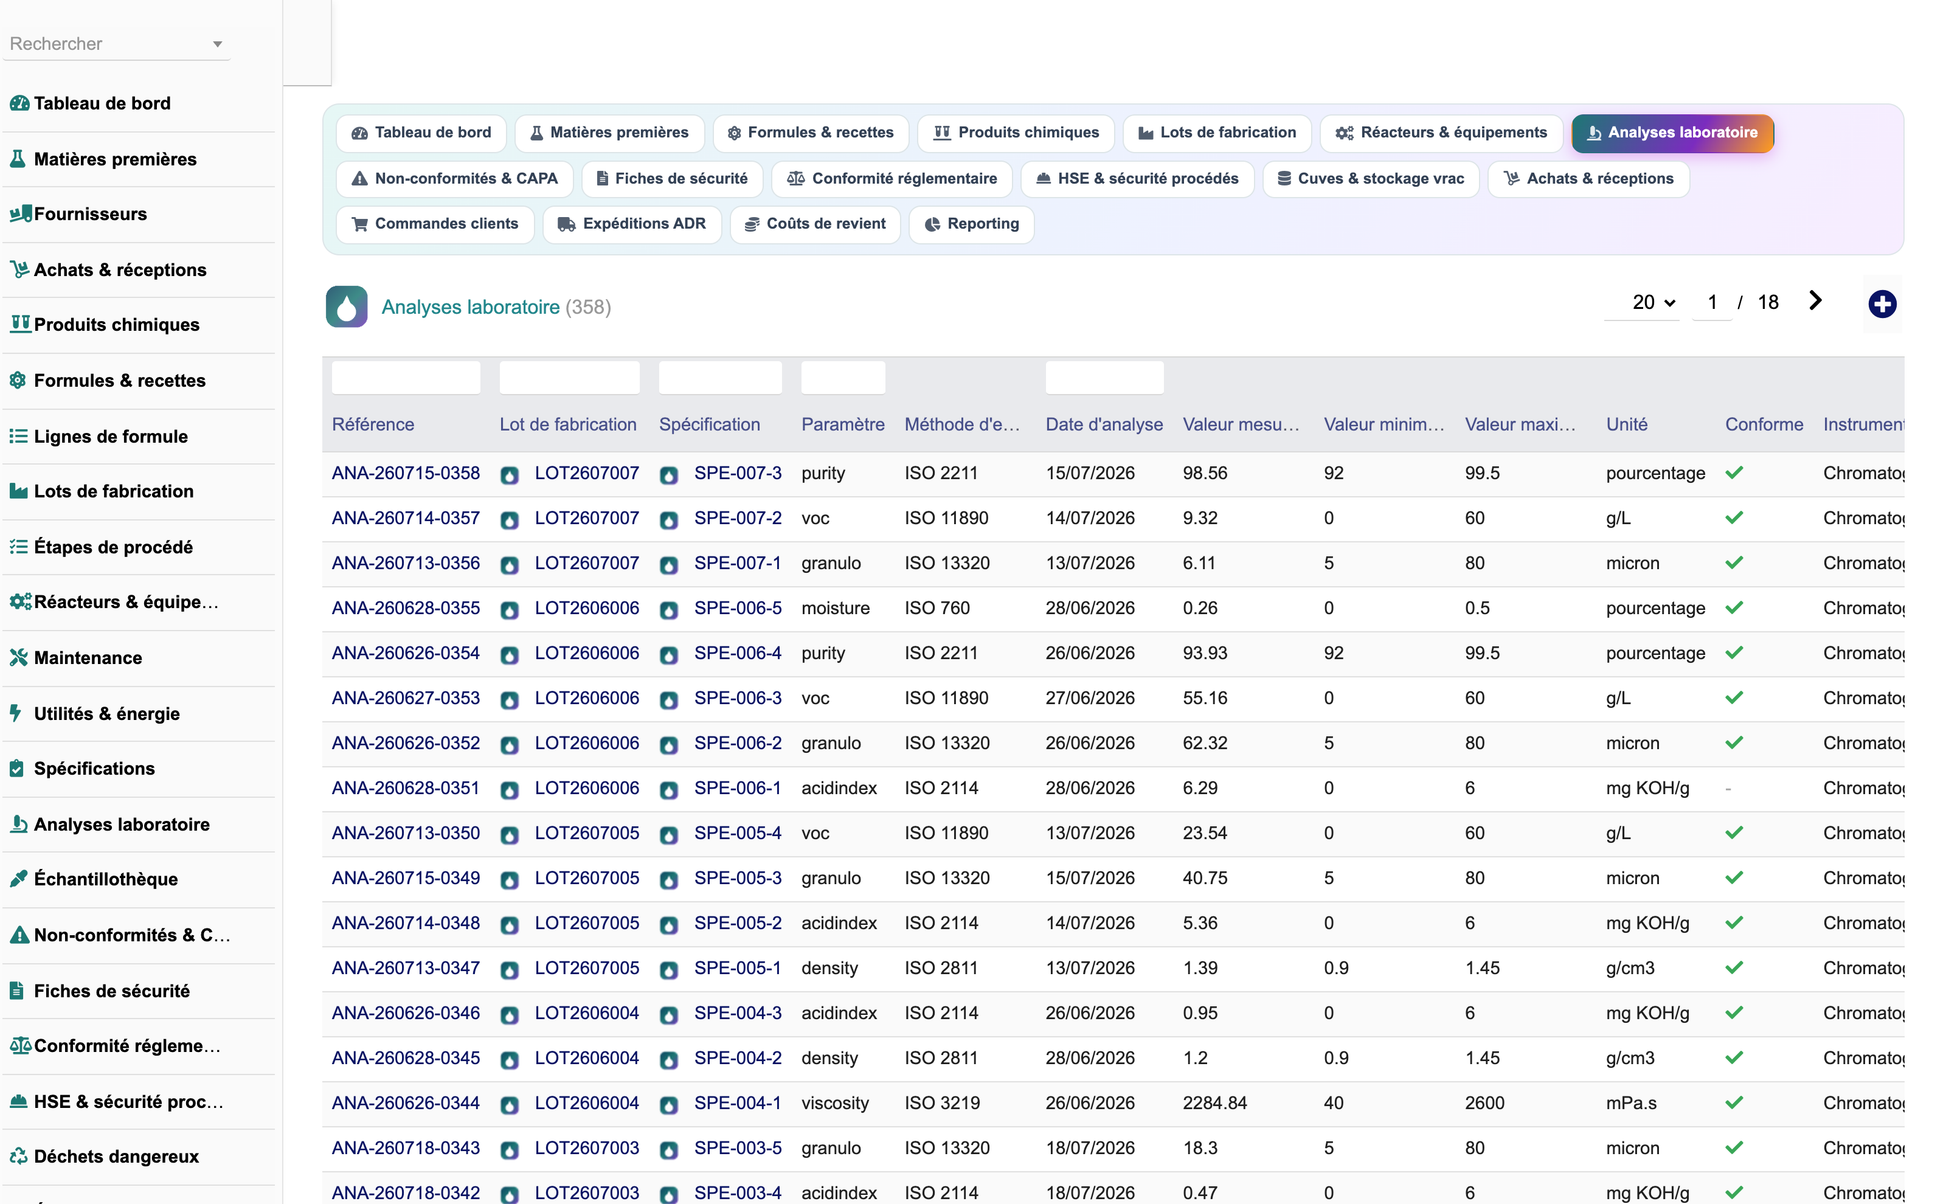1946x1204 pixels.
Task: Open lot LOT2606006 in row ANA-260628-0355
Action: click(587, 608)
